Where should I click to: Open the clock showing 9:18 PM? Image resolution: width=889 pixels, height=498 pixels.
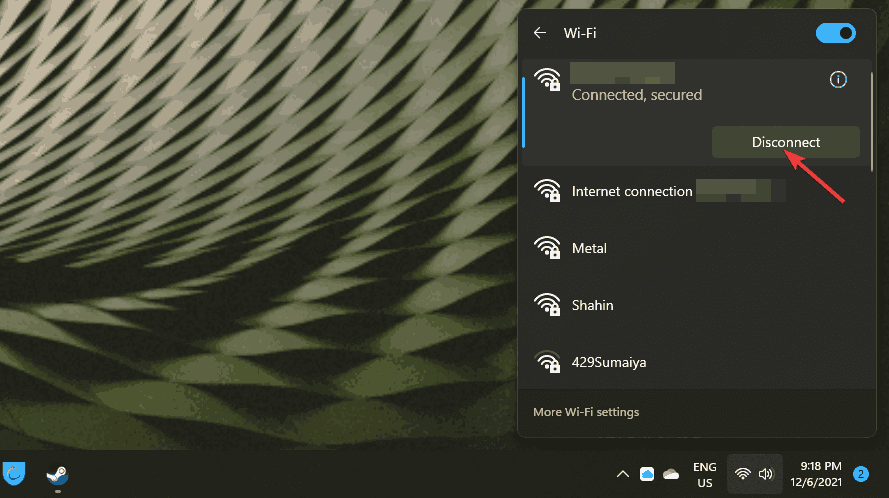point(816,474)
